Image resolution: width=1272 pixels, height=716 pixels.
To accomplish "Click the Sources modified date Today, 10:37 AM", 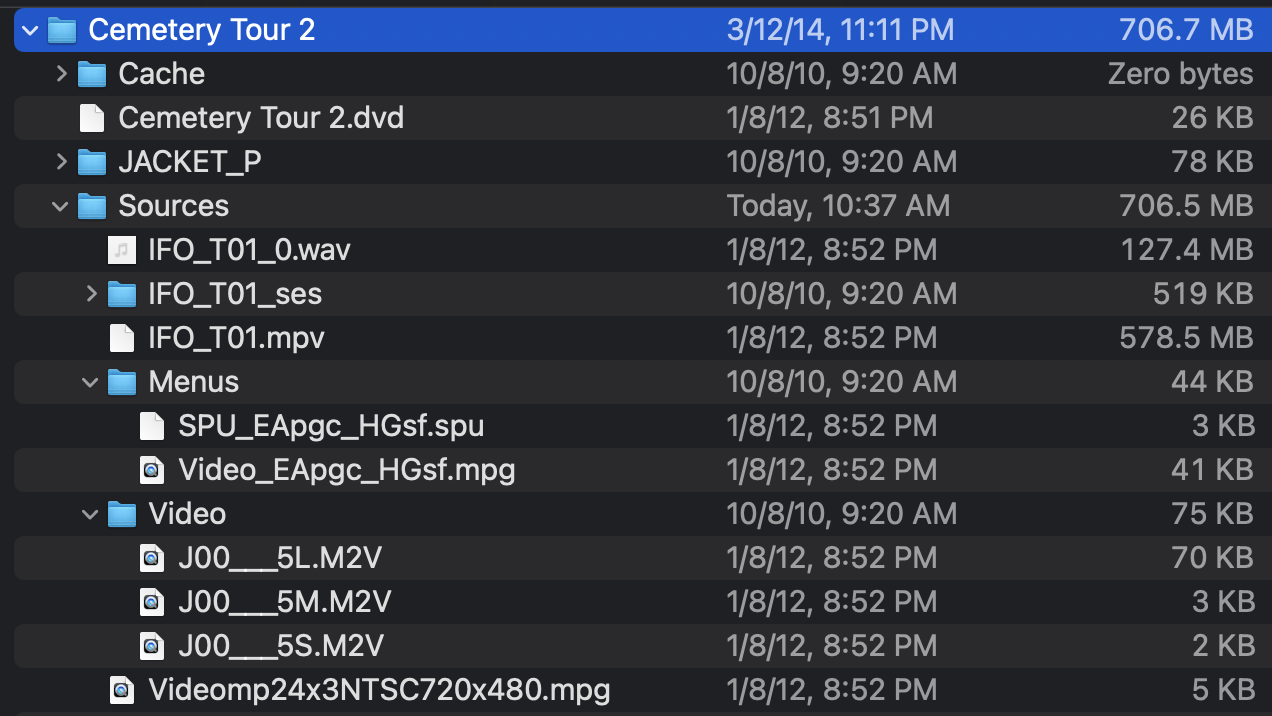I will [838, 206].
